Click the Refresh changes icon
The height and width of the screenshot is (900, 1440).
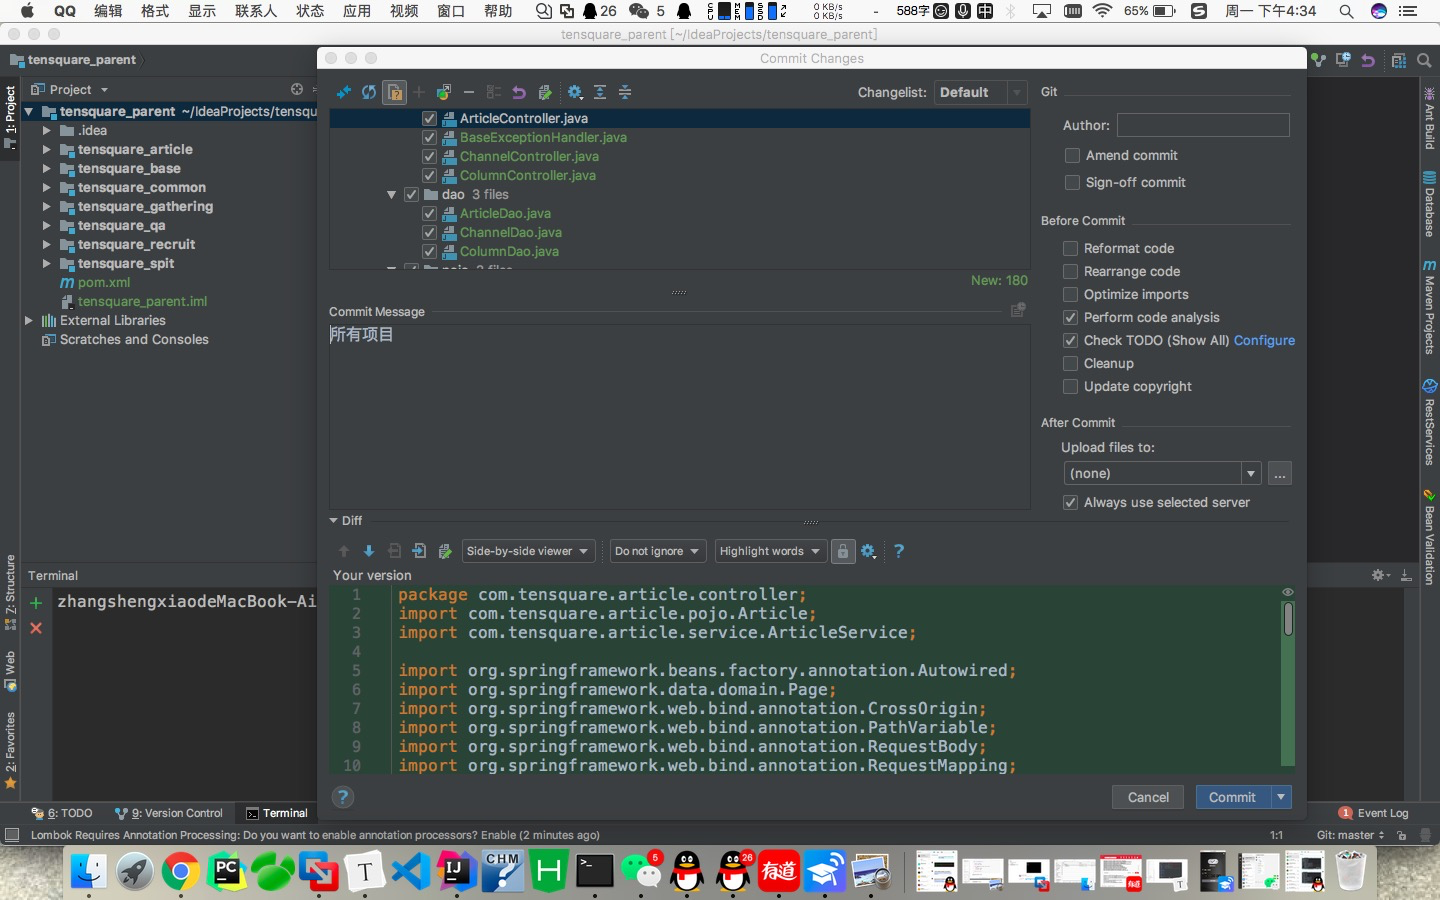coord(369,92)
